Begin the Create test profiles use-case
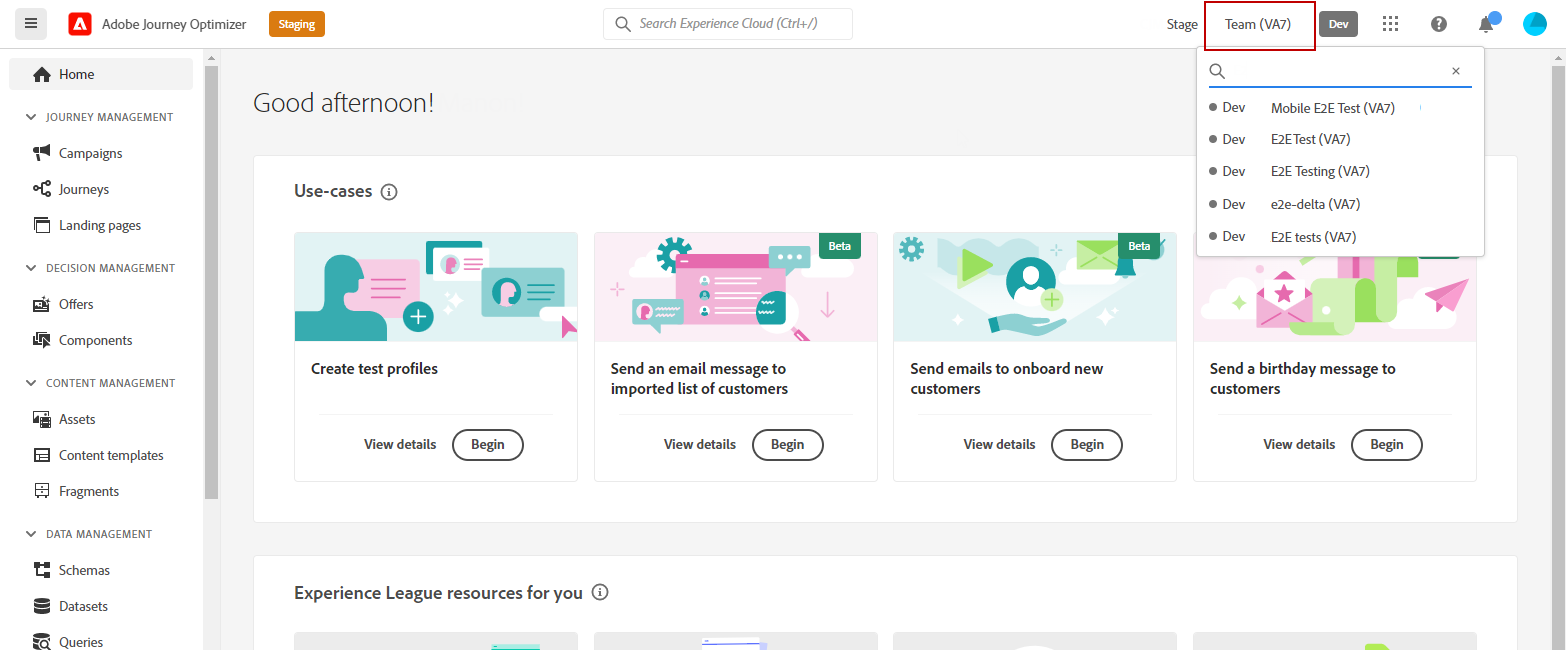The image size is (1566, 650). coord(488,444)
